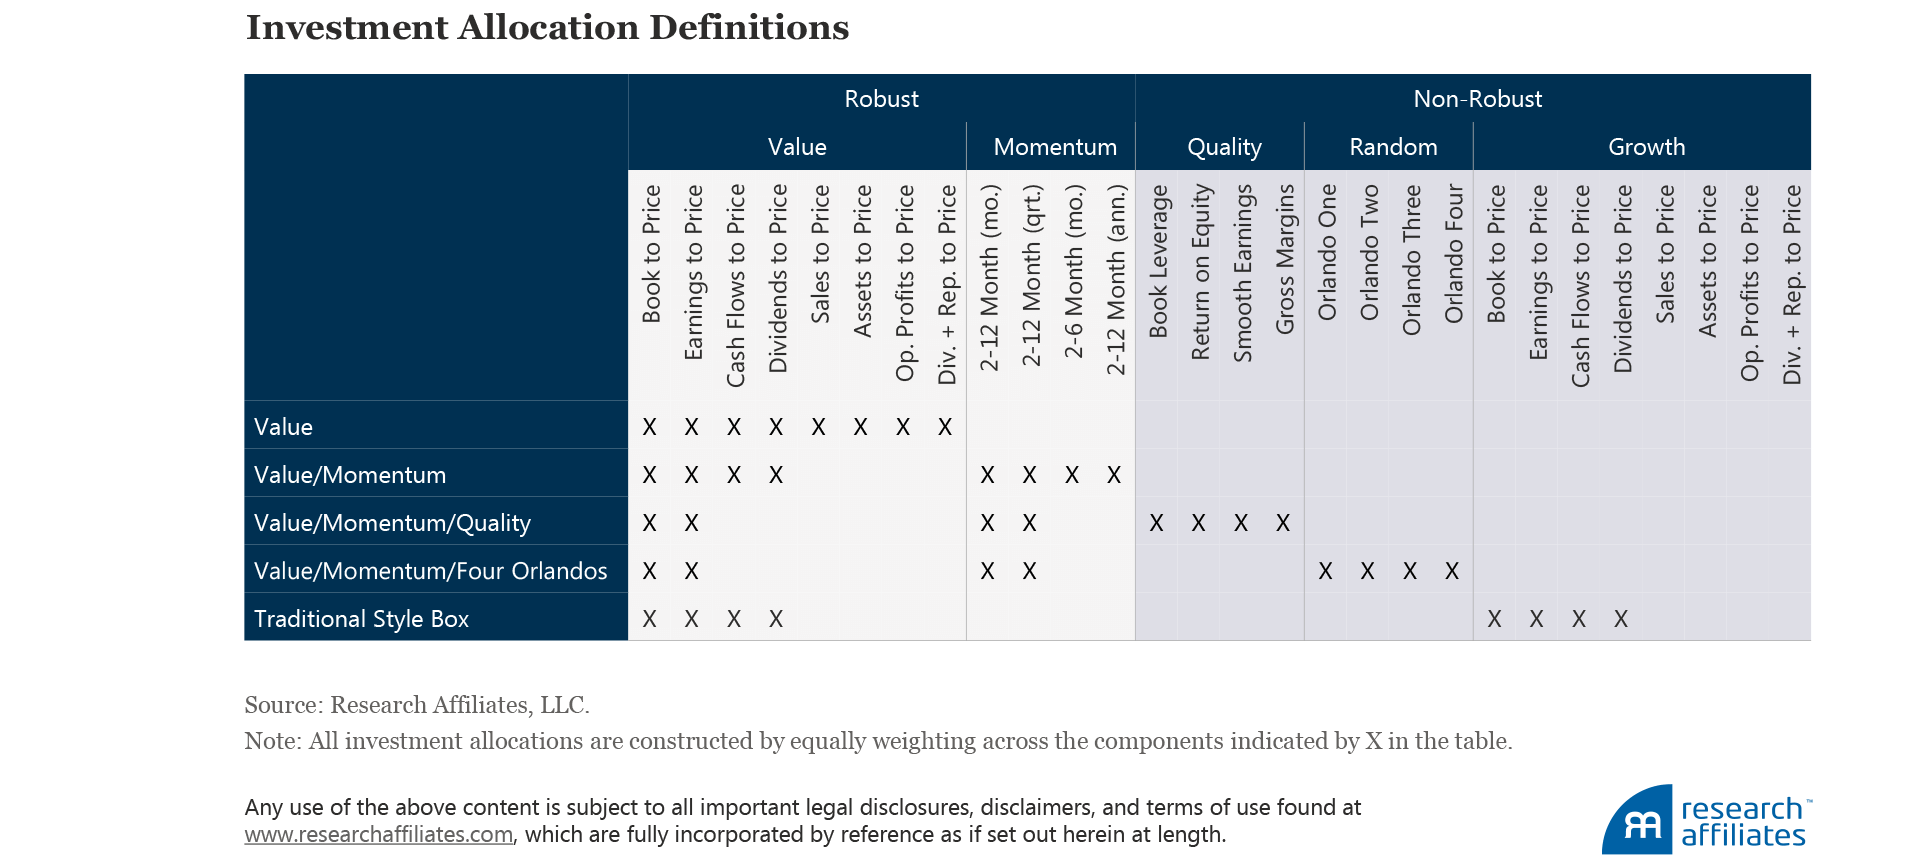Select the Random column group header

pos(1392,147)
